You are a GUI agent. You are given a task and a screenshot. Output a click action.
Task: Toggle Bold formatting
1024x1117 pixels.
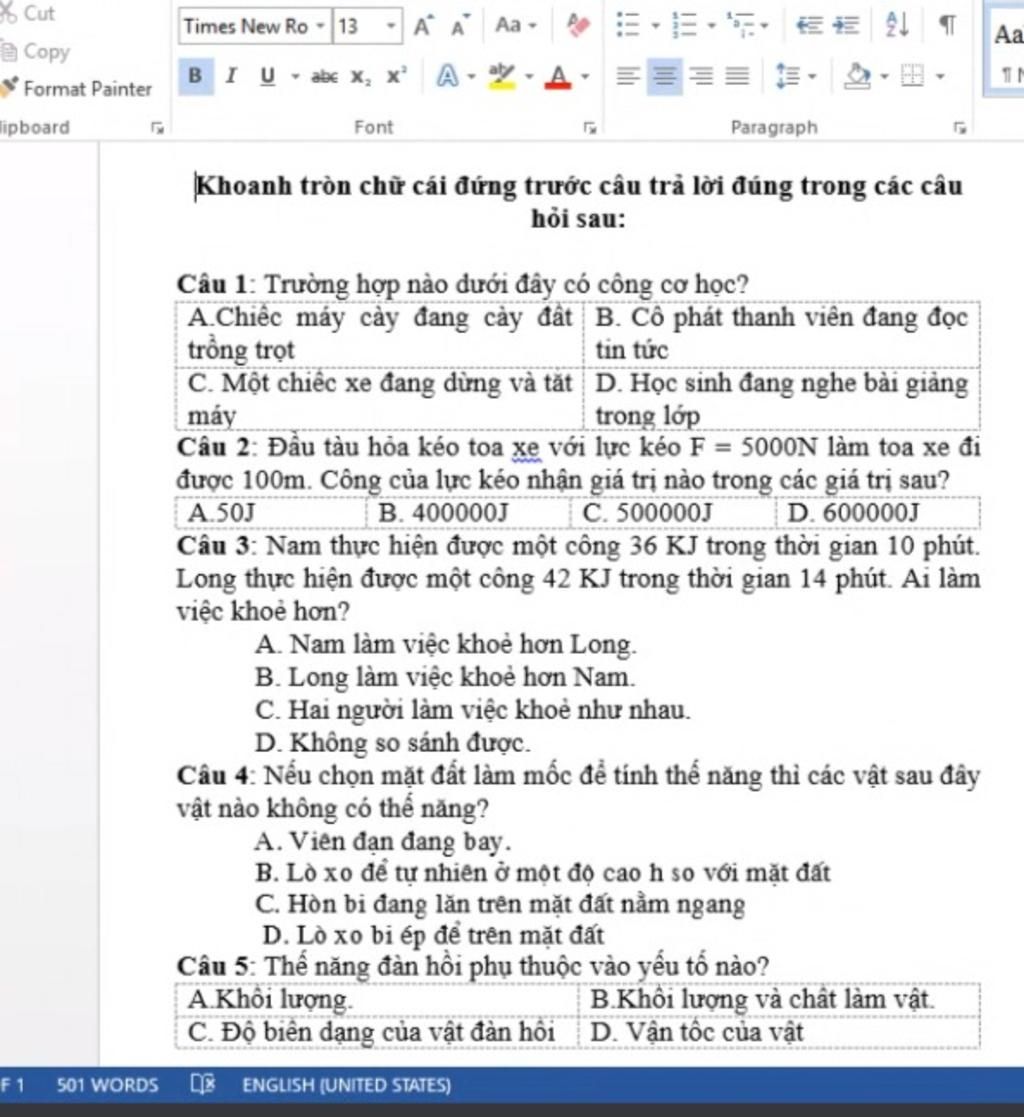(x=195, y=76)
